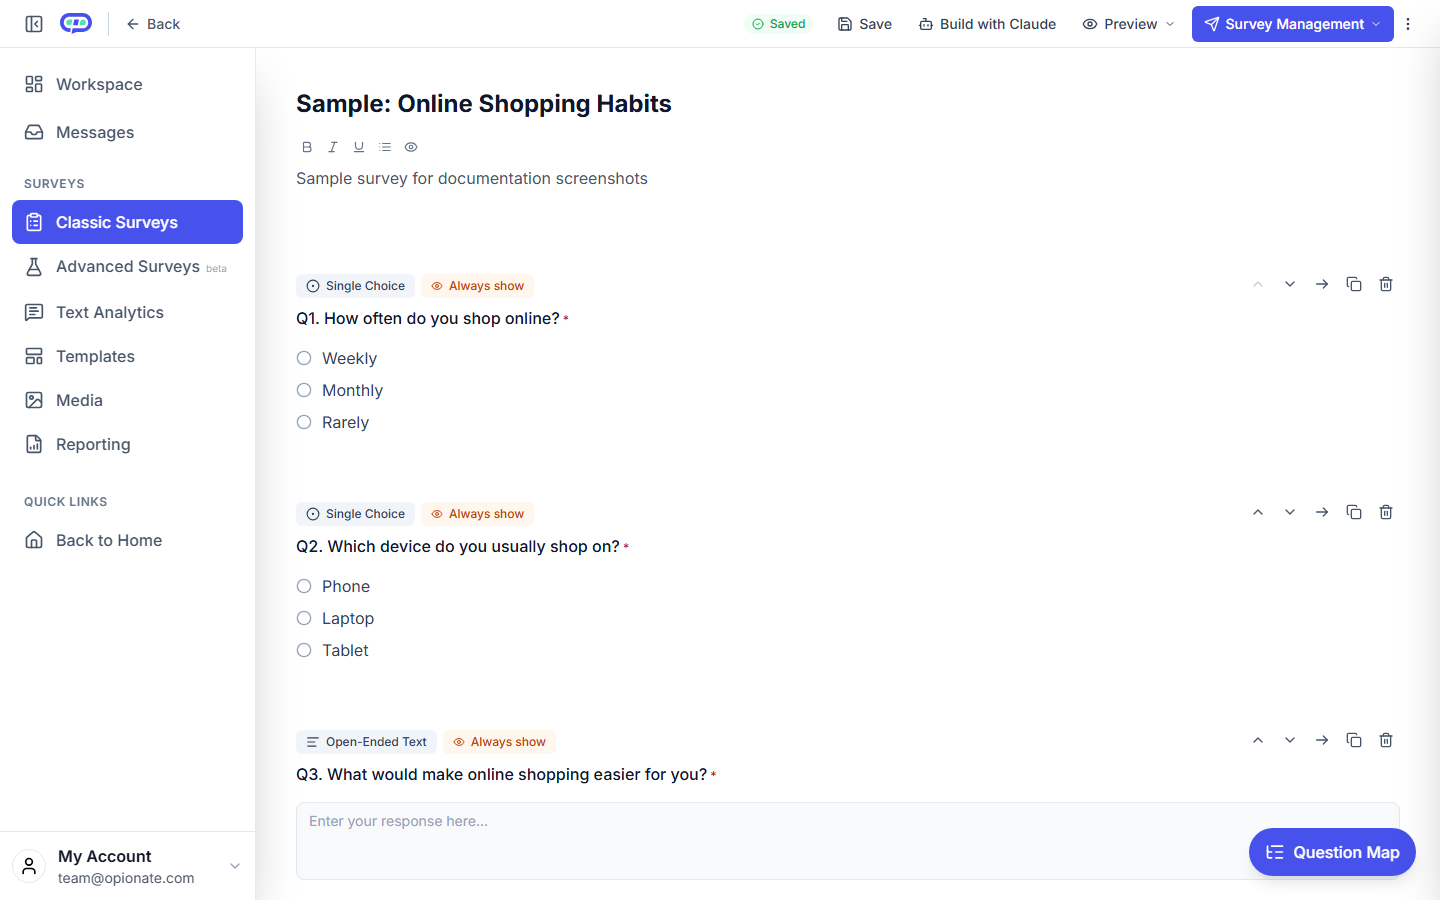The image size is (1440, 900).
Task: Apply italic formatting to description
Action: (x=333, y=147)
